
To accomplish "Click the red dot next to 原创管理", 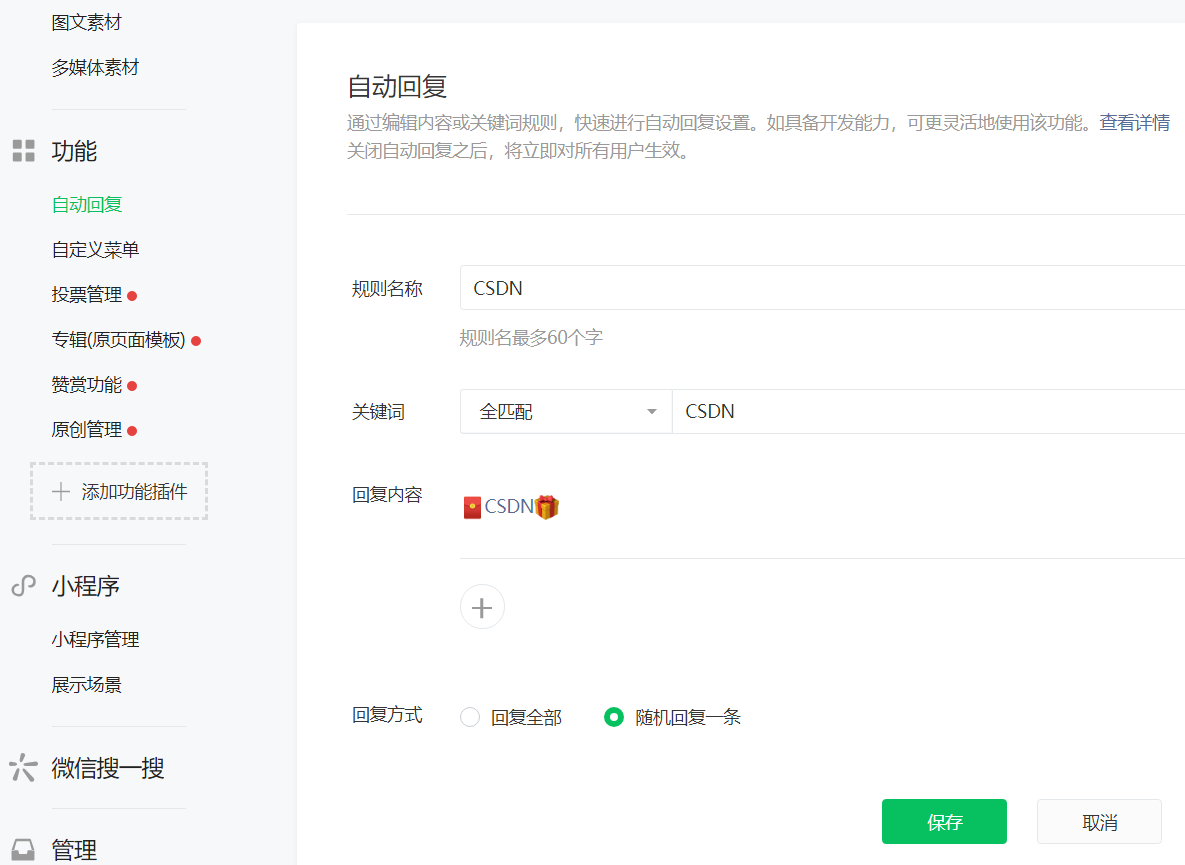I will pos(132,431).
